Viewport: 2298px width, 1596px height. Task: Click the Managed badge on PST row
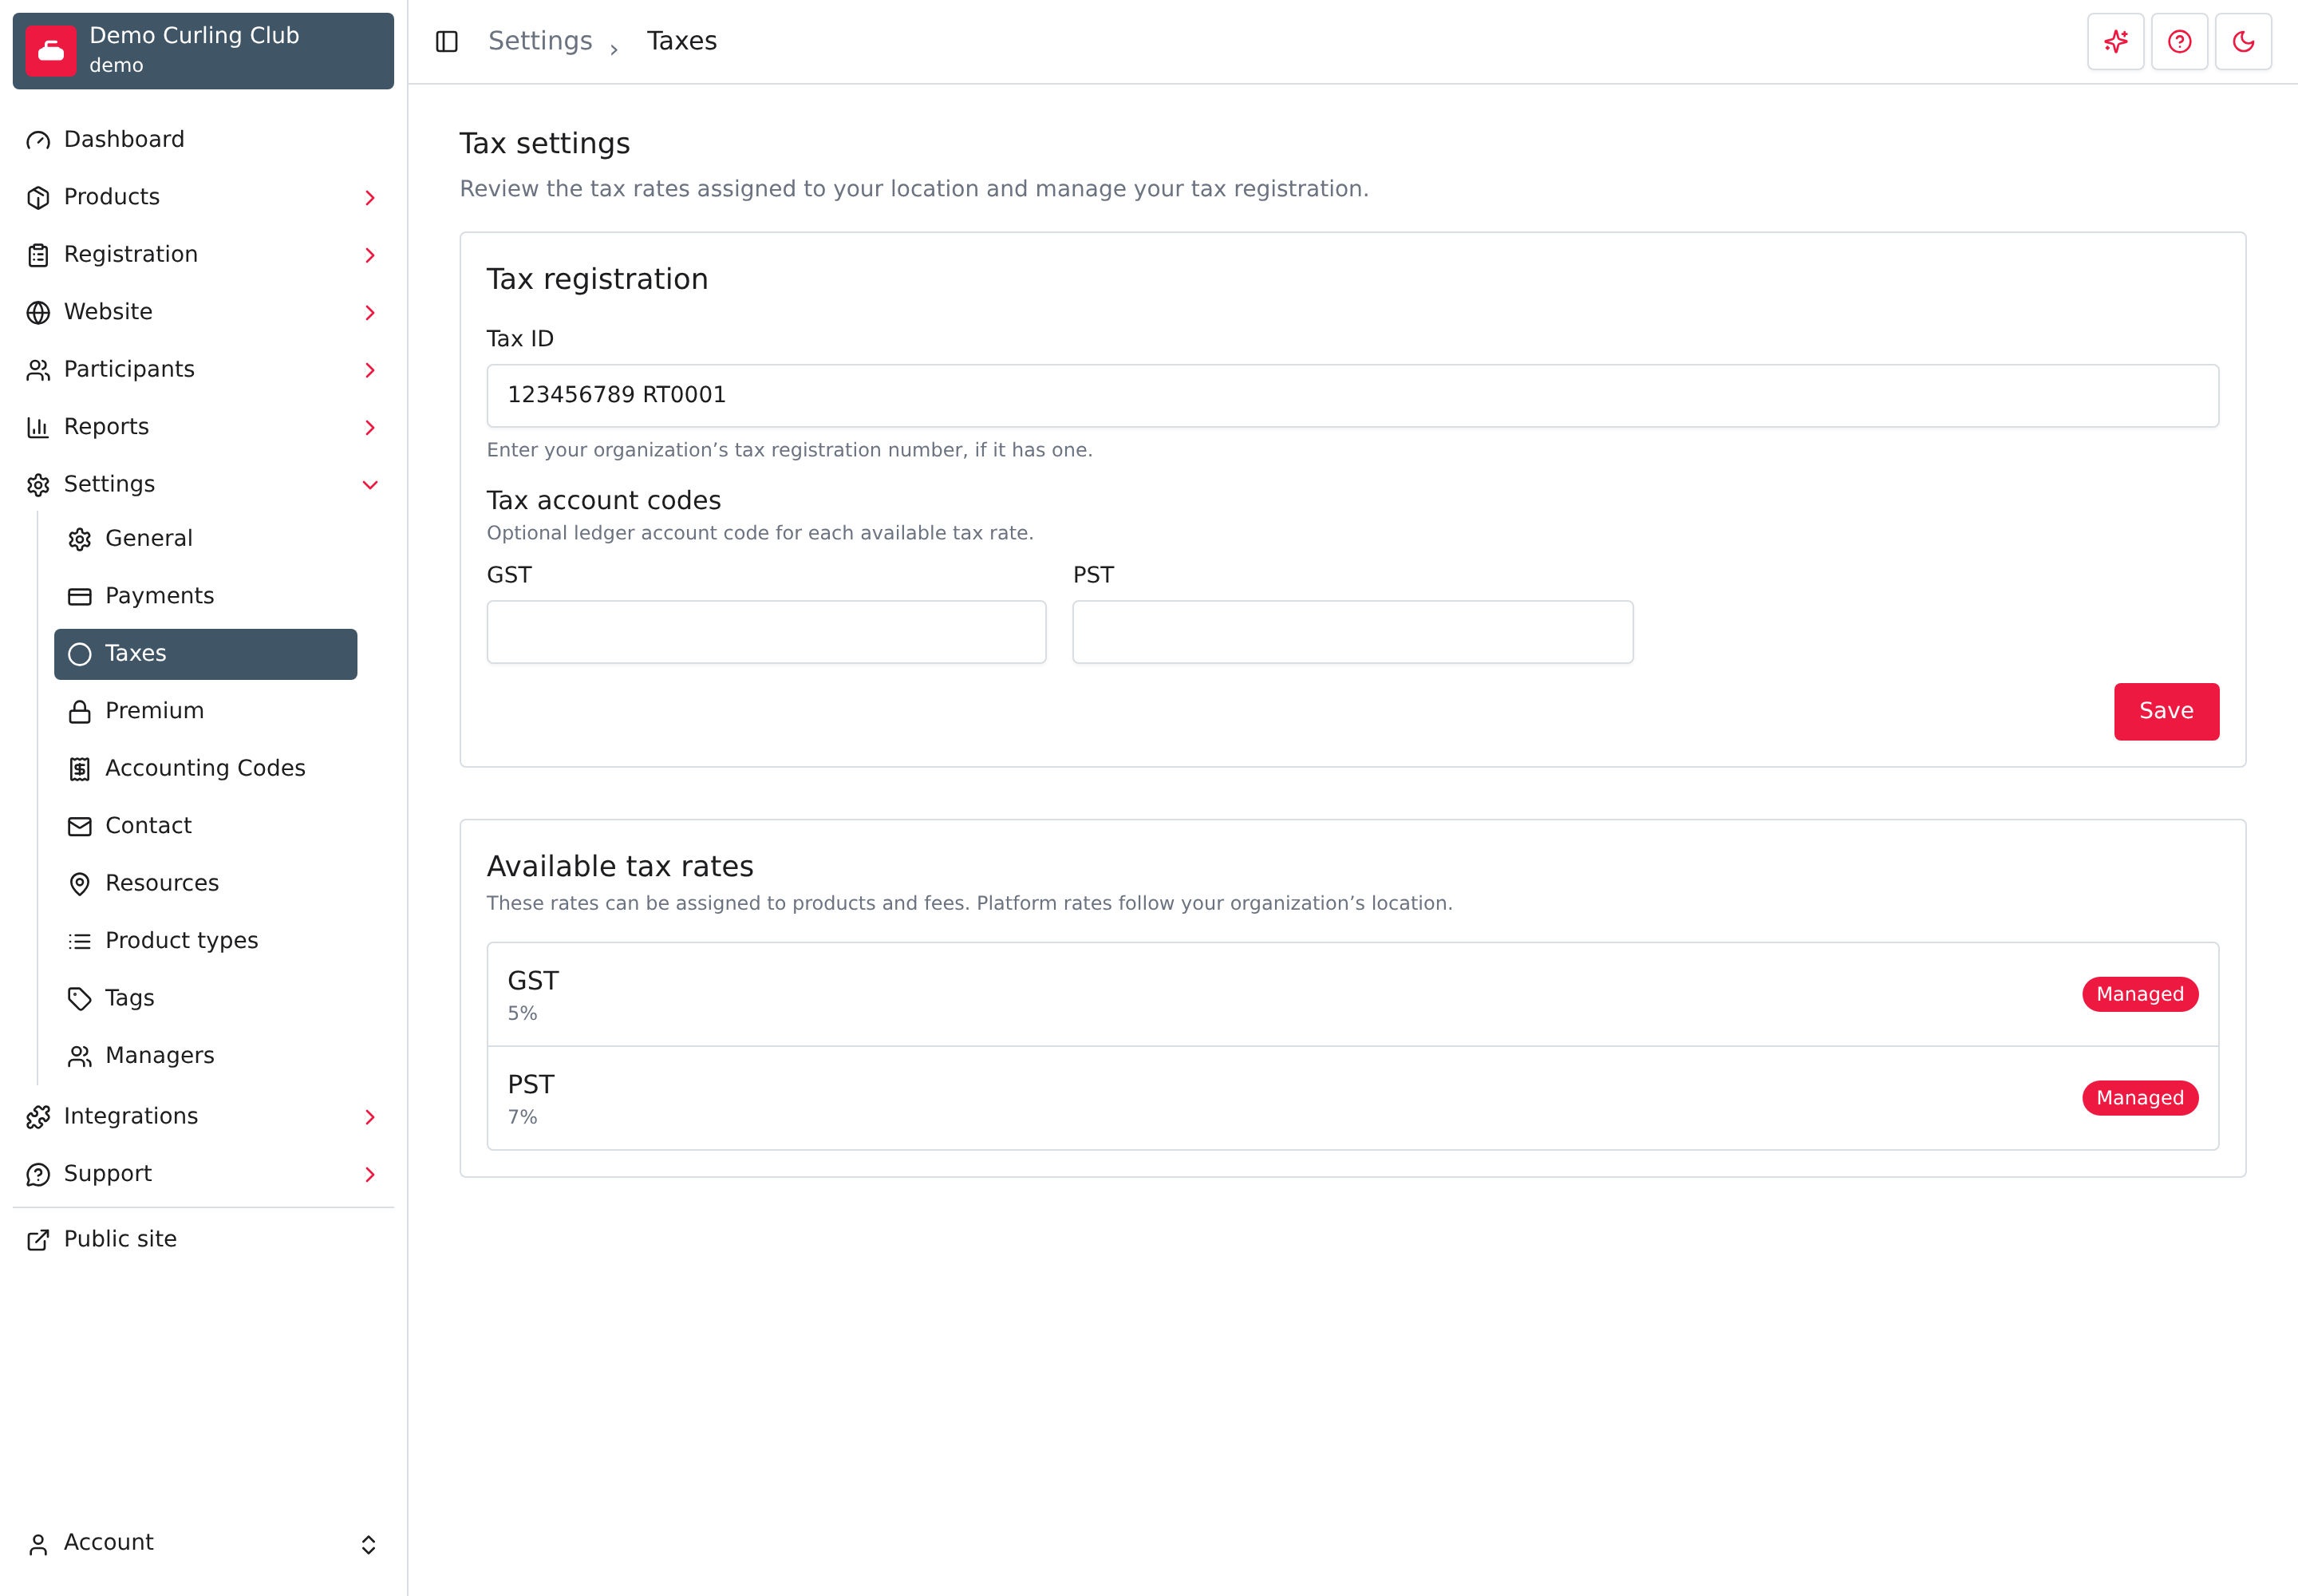coord(2139,1098)
